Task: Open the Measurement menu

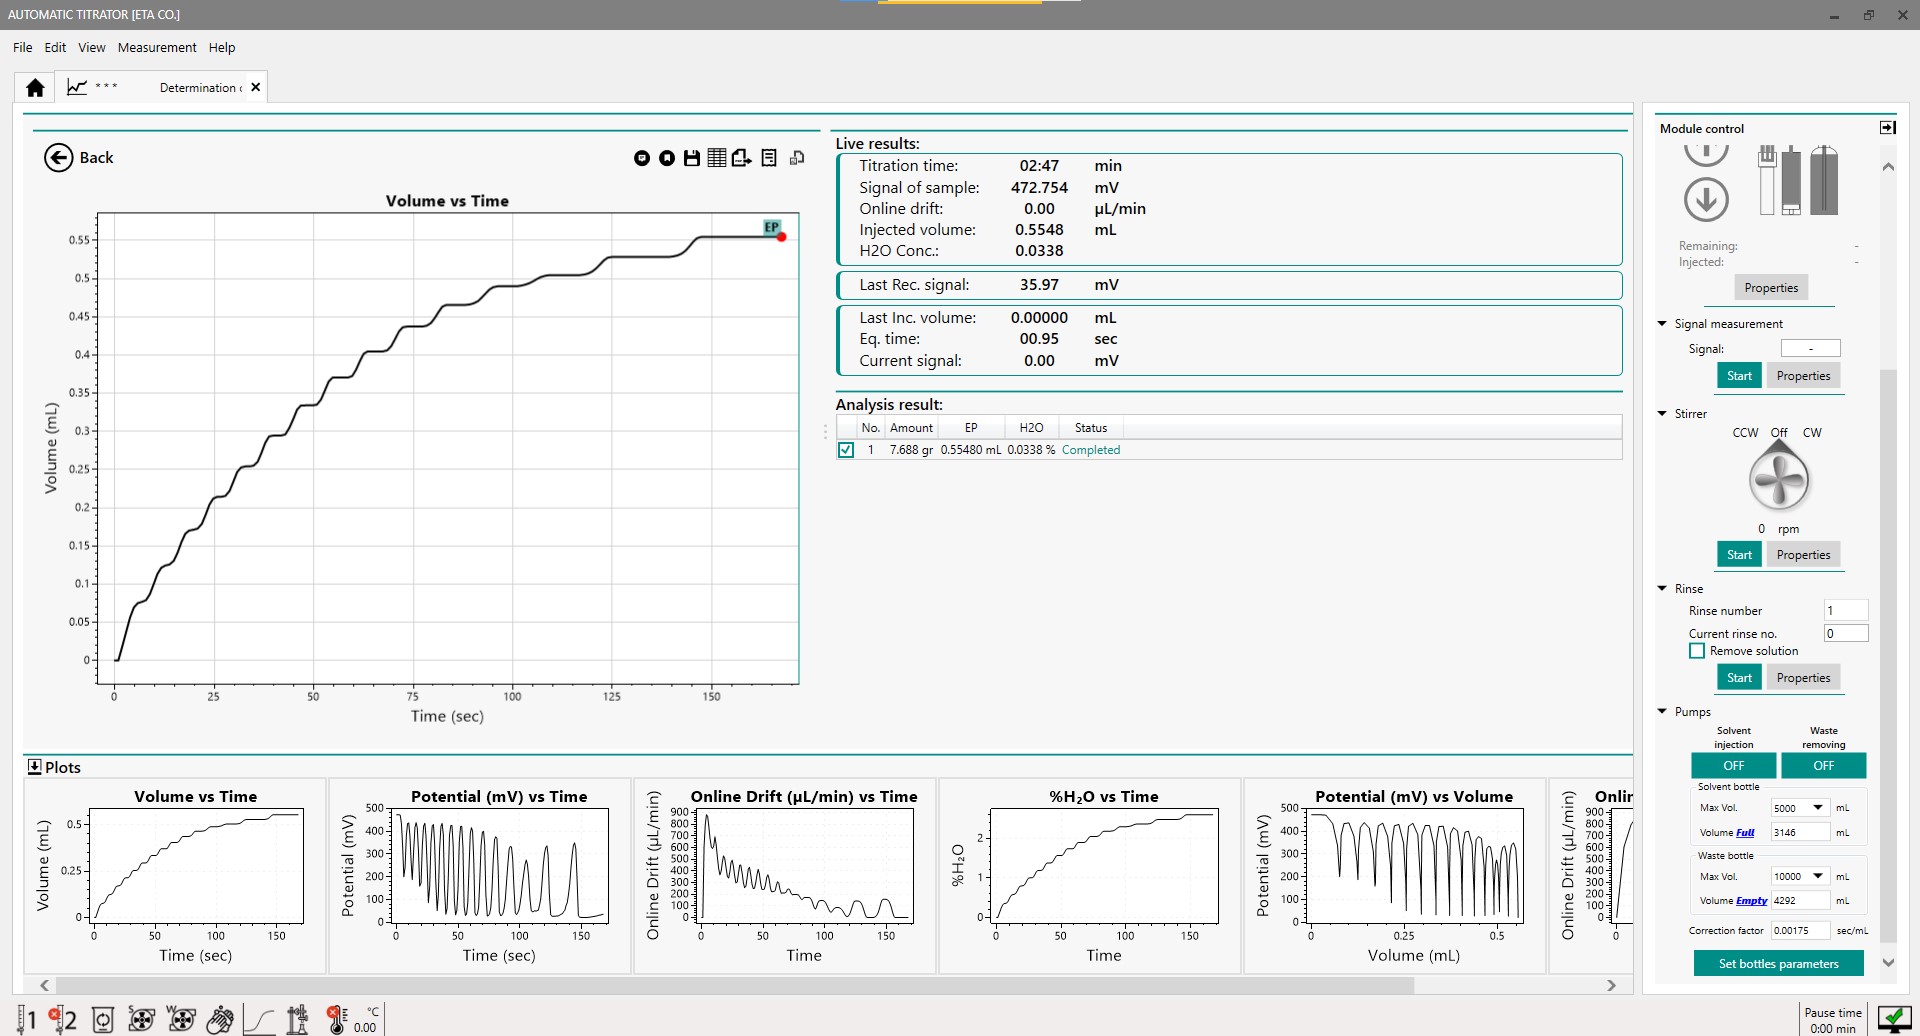Action: pyautogui.click(x=157, y=48)
